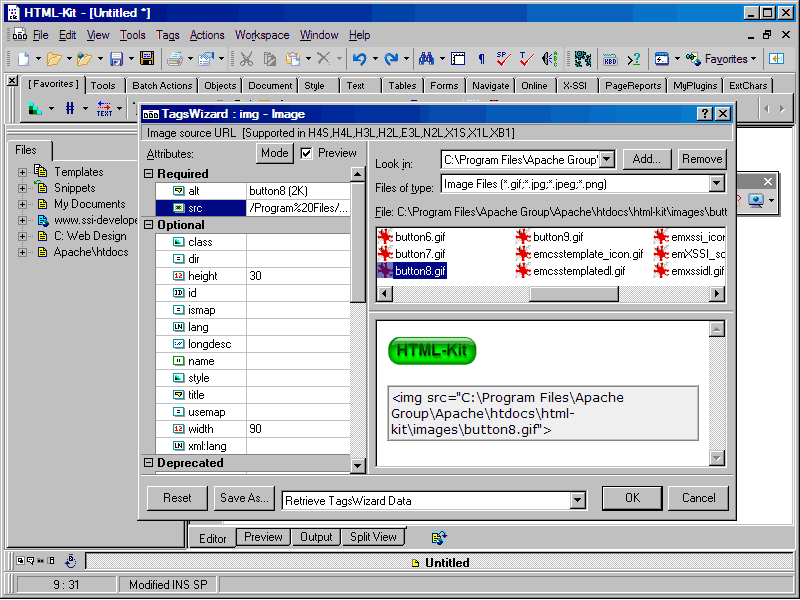The width and height of the screenshot is (800, 600).
Task: Collapse the Required attributes group
Action: (x=148, y=174)
